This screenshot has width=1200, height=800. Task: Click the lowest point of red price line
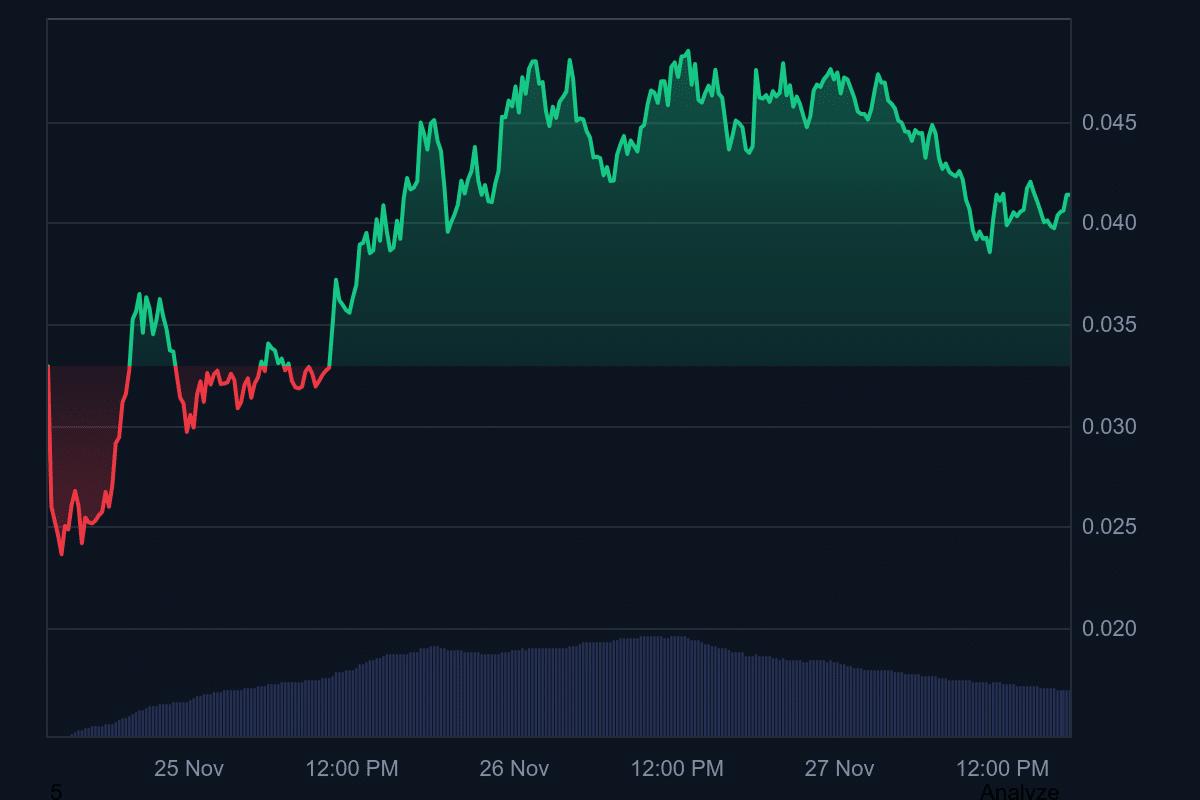click(62, 553)
